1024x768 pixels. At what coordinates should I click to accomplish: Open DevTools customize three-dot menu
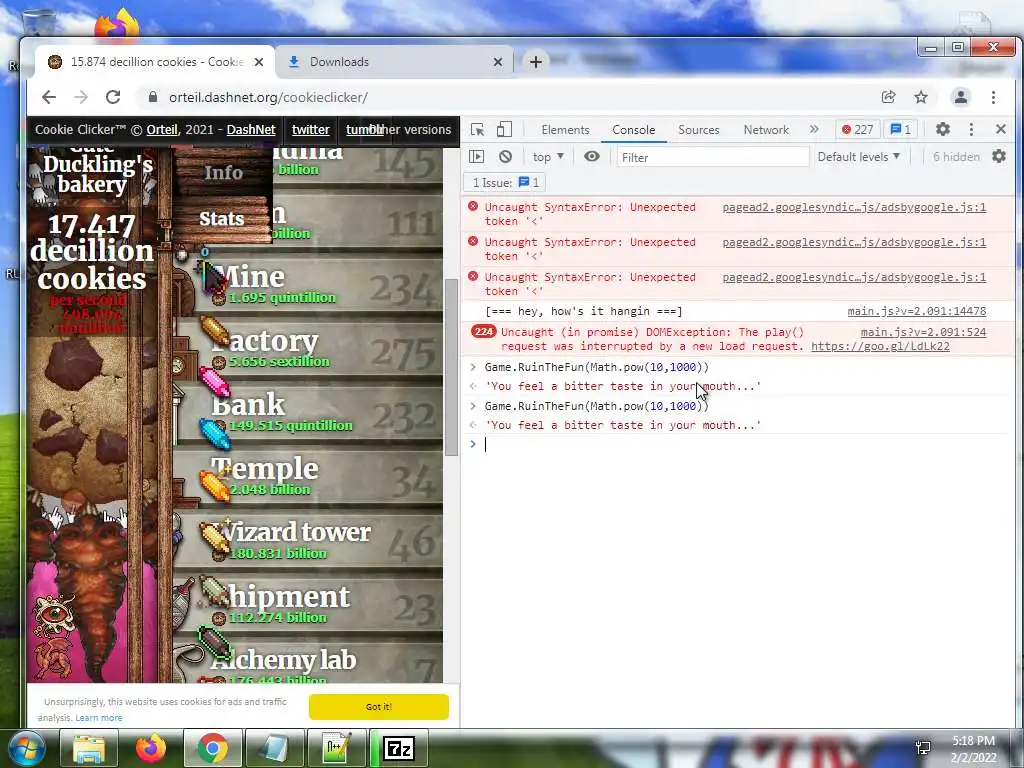(x=971, y=129)
